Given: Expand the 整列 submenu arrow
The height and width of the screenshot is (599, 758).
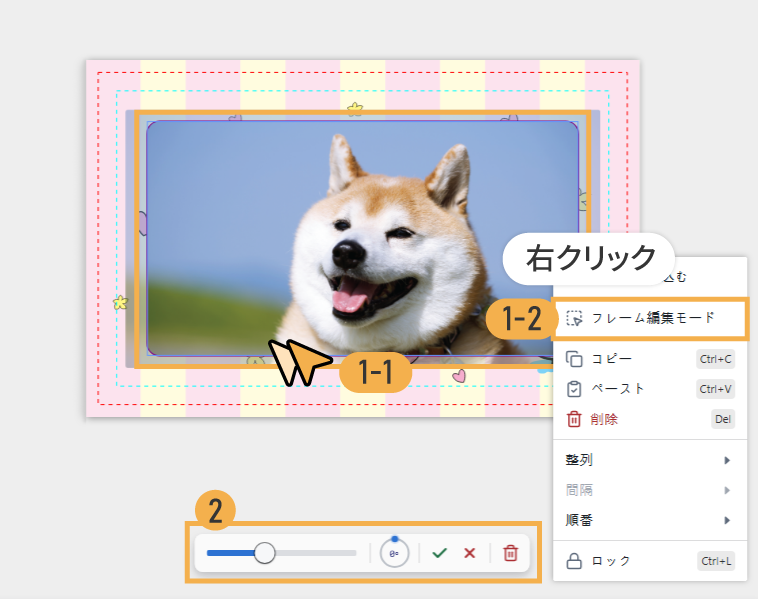Looking at the screenshot, I should click(727, 460).
